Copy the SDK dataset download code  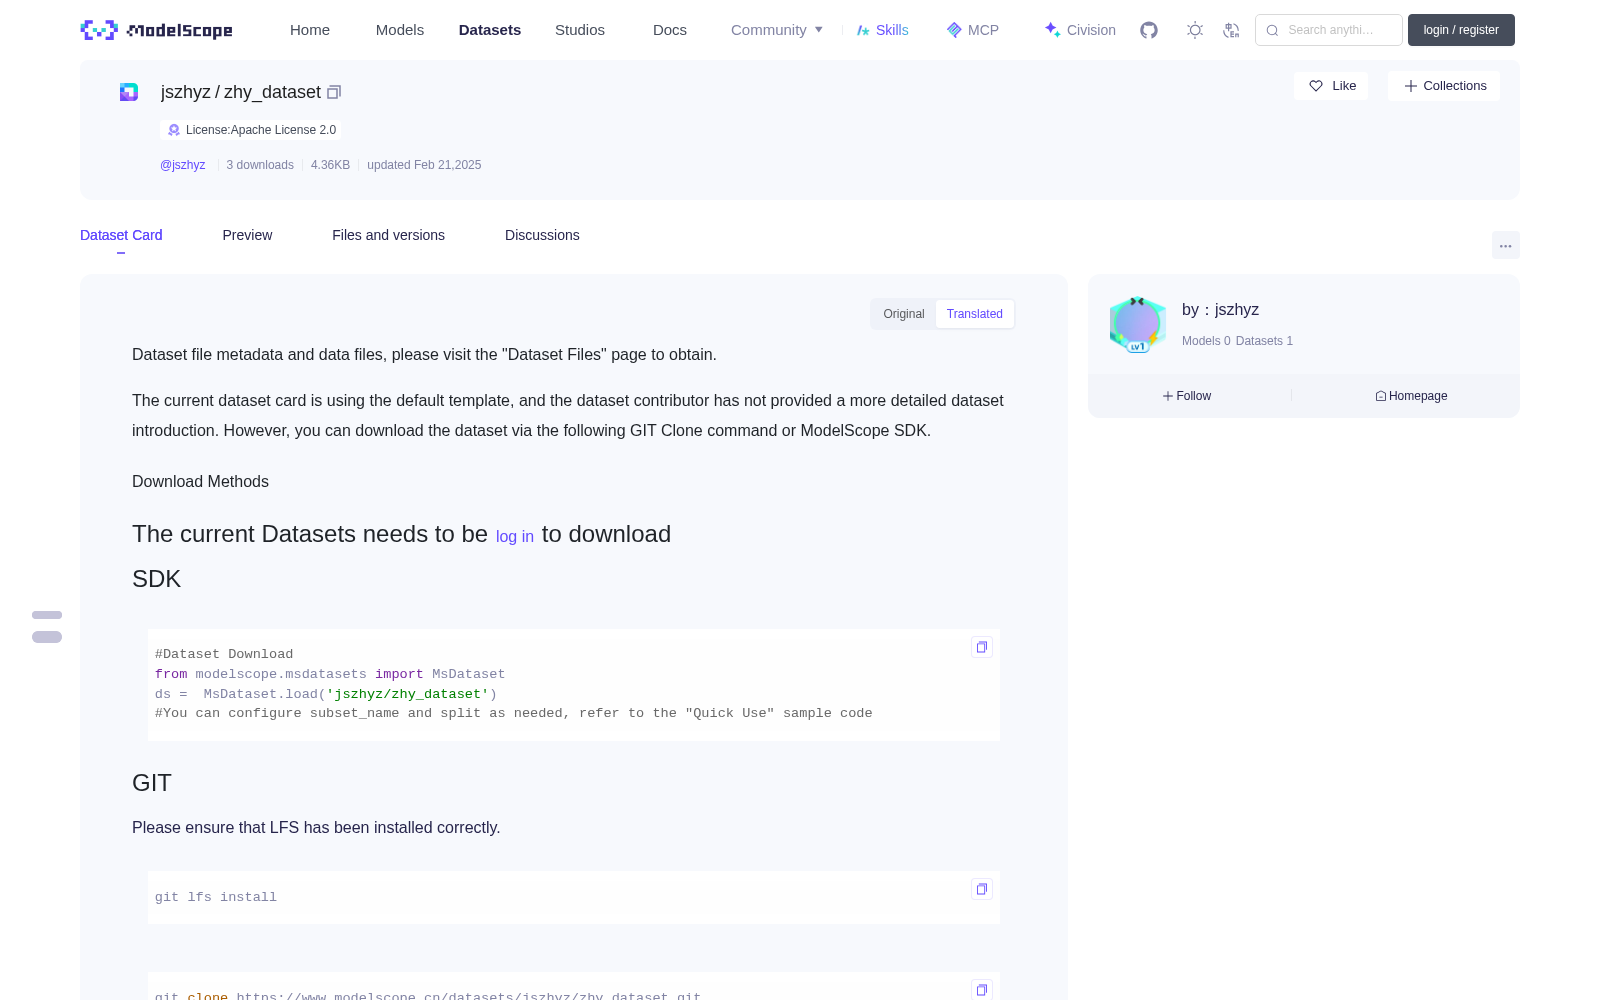(982, 647)
